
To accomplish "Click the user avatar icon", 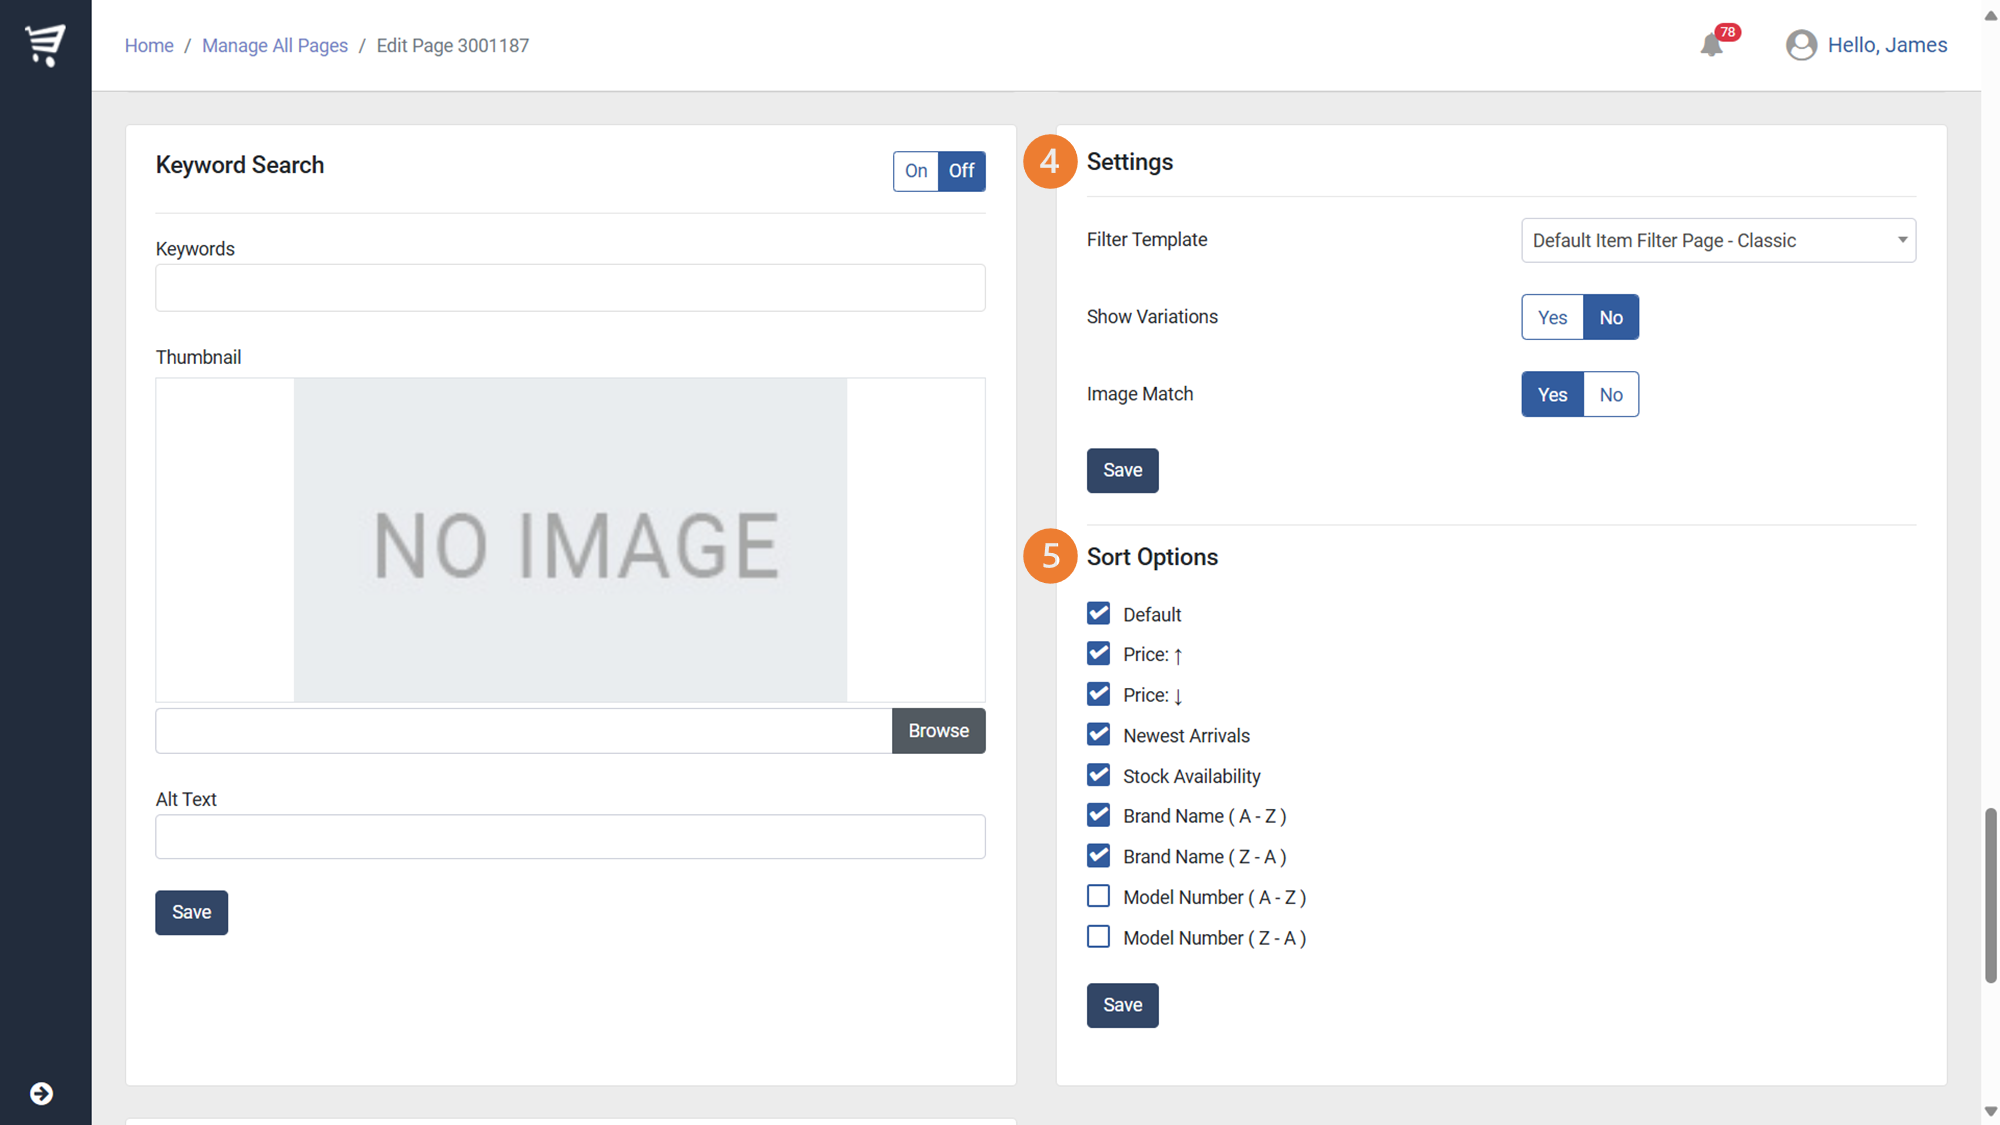I will click(x=1801, y=45).
